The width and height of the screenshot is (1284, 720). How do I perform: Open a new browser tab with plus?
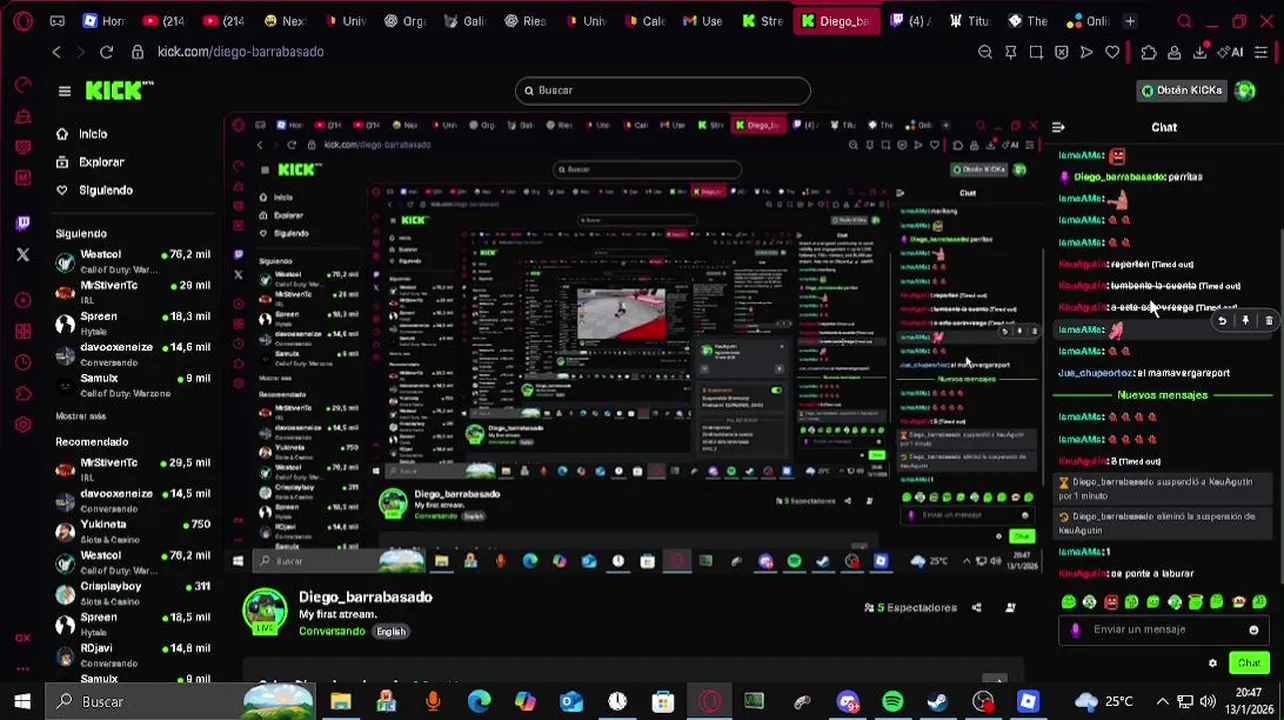[1130, 21]
